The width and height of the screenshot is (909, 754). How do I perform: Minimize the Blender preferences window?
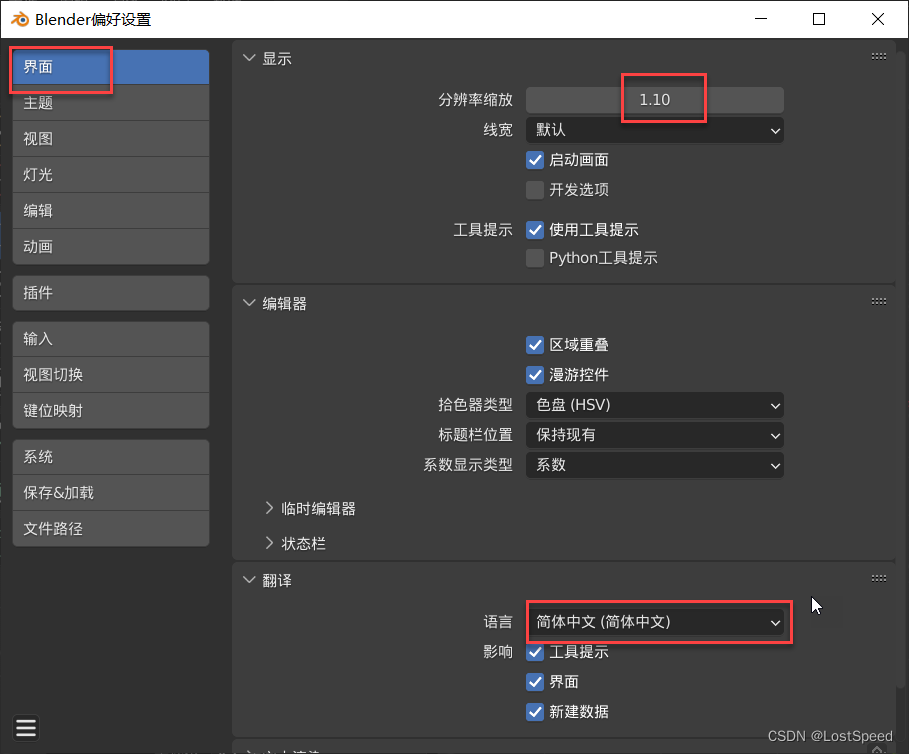pos(761,19)
